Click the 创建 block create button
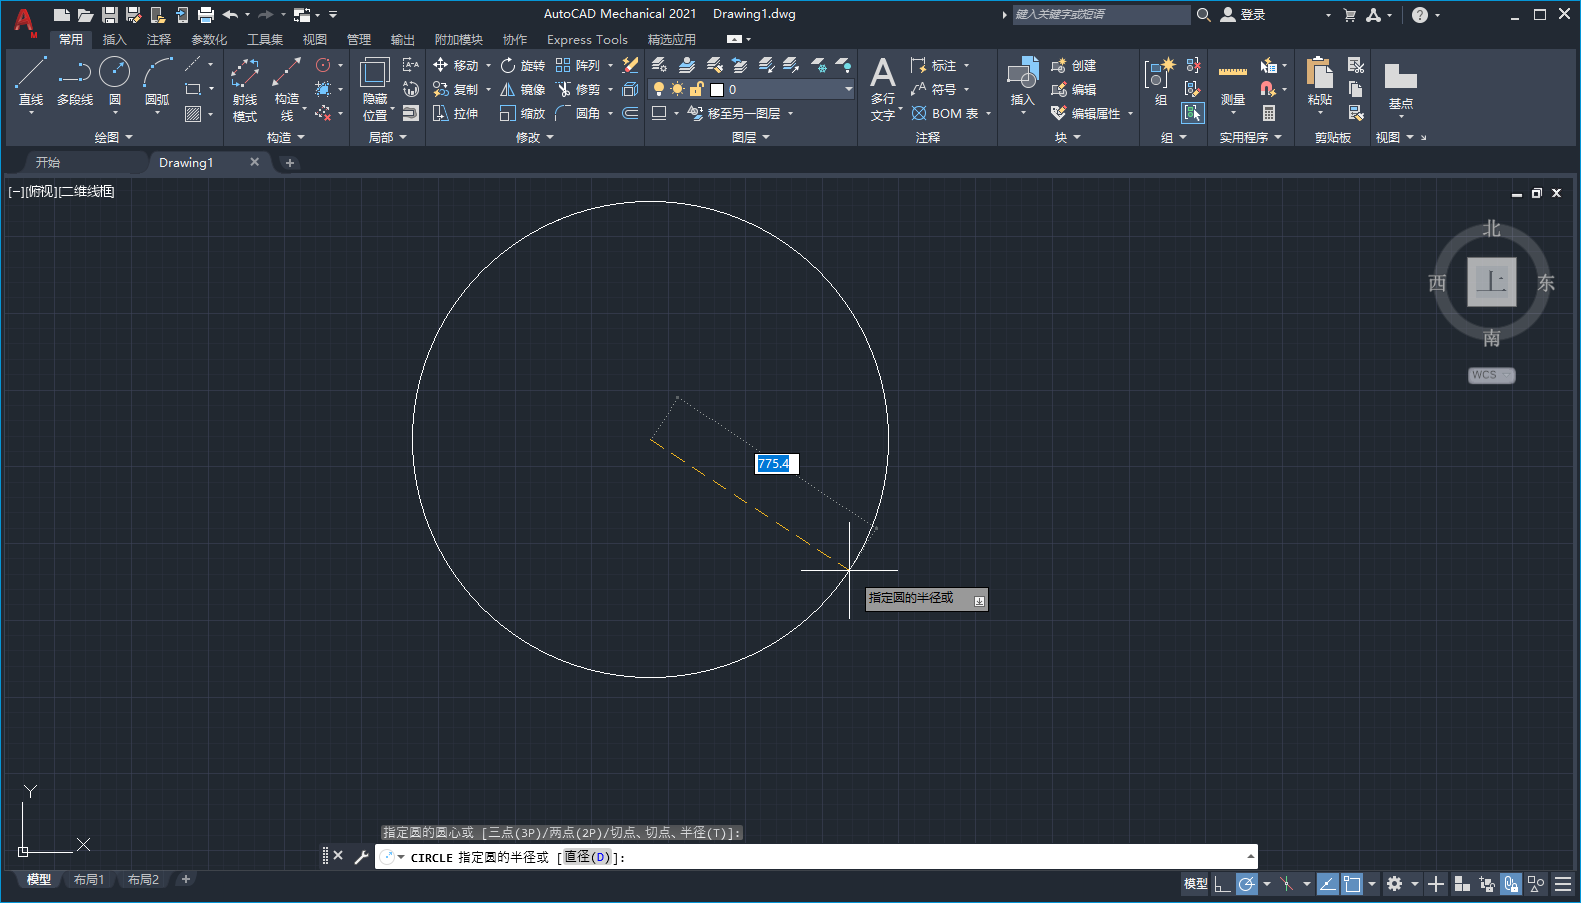Image resolution: width=1581 pixels, height=903 pixels. [x=1074, y=65]
